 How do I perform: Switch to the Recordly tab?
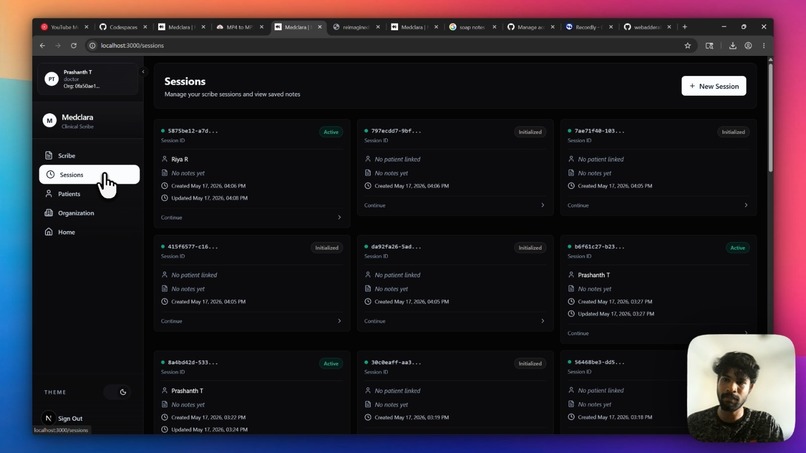click(x=588, y=27)
